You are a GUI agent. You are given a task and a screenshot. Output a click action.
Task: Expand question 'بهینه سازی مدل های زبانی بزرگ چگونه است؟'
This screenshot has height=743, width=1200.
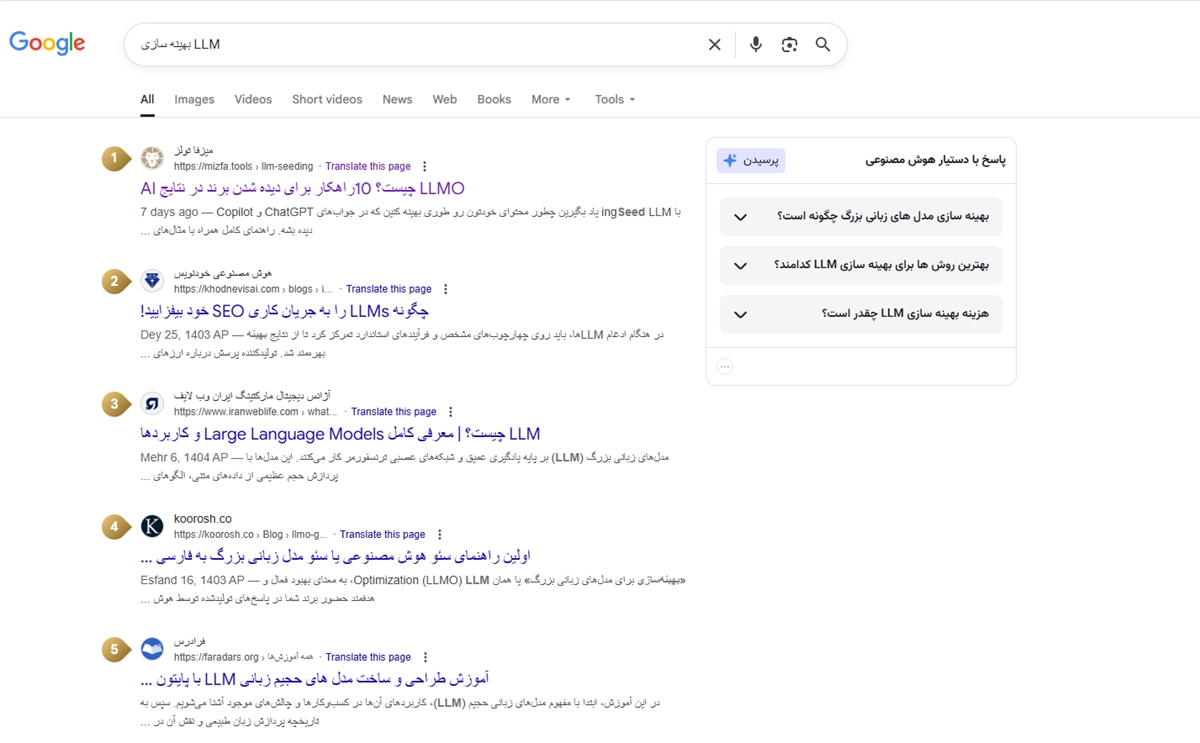tap(861, 217)
